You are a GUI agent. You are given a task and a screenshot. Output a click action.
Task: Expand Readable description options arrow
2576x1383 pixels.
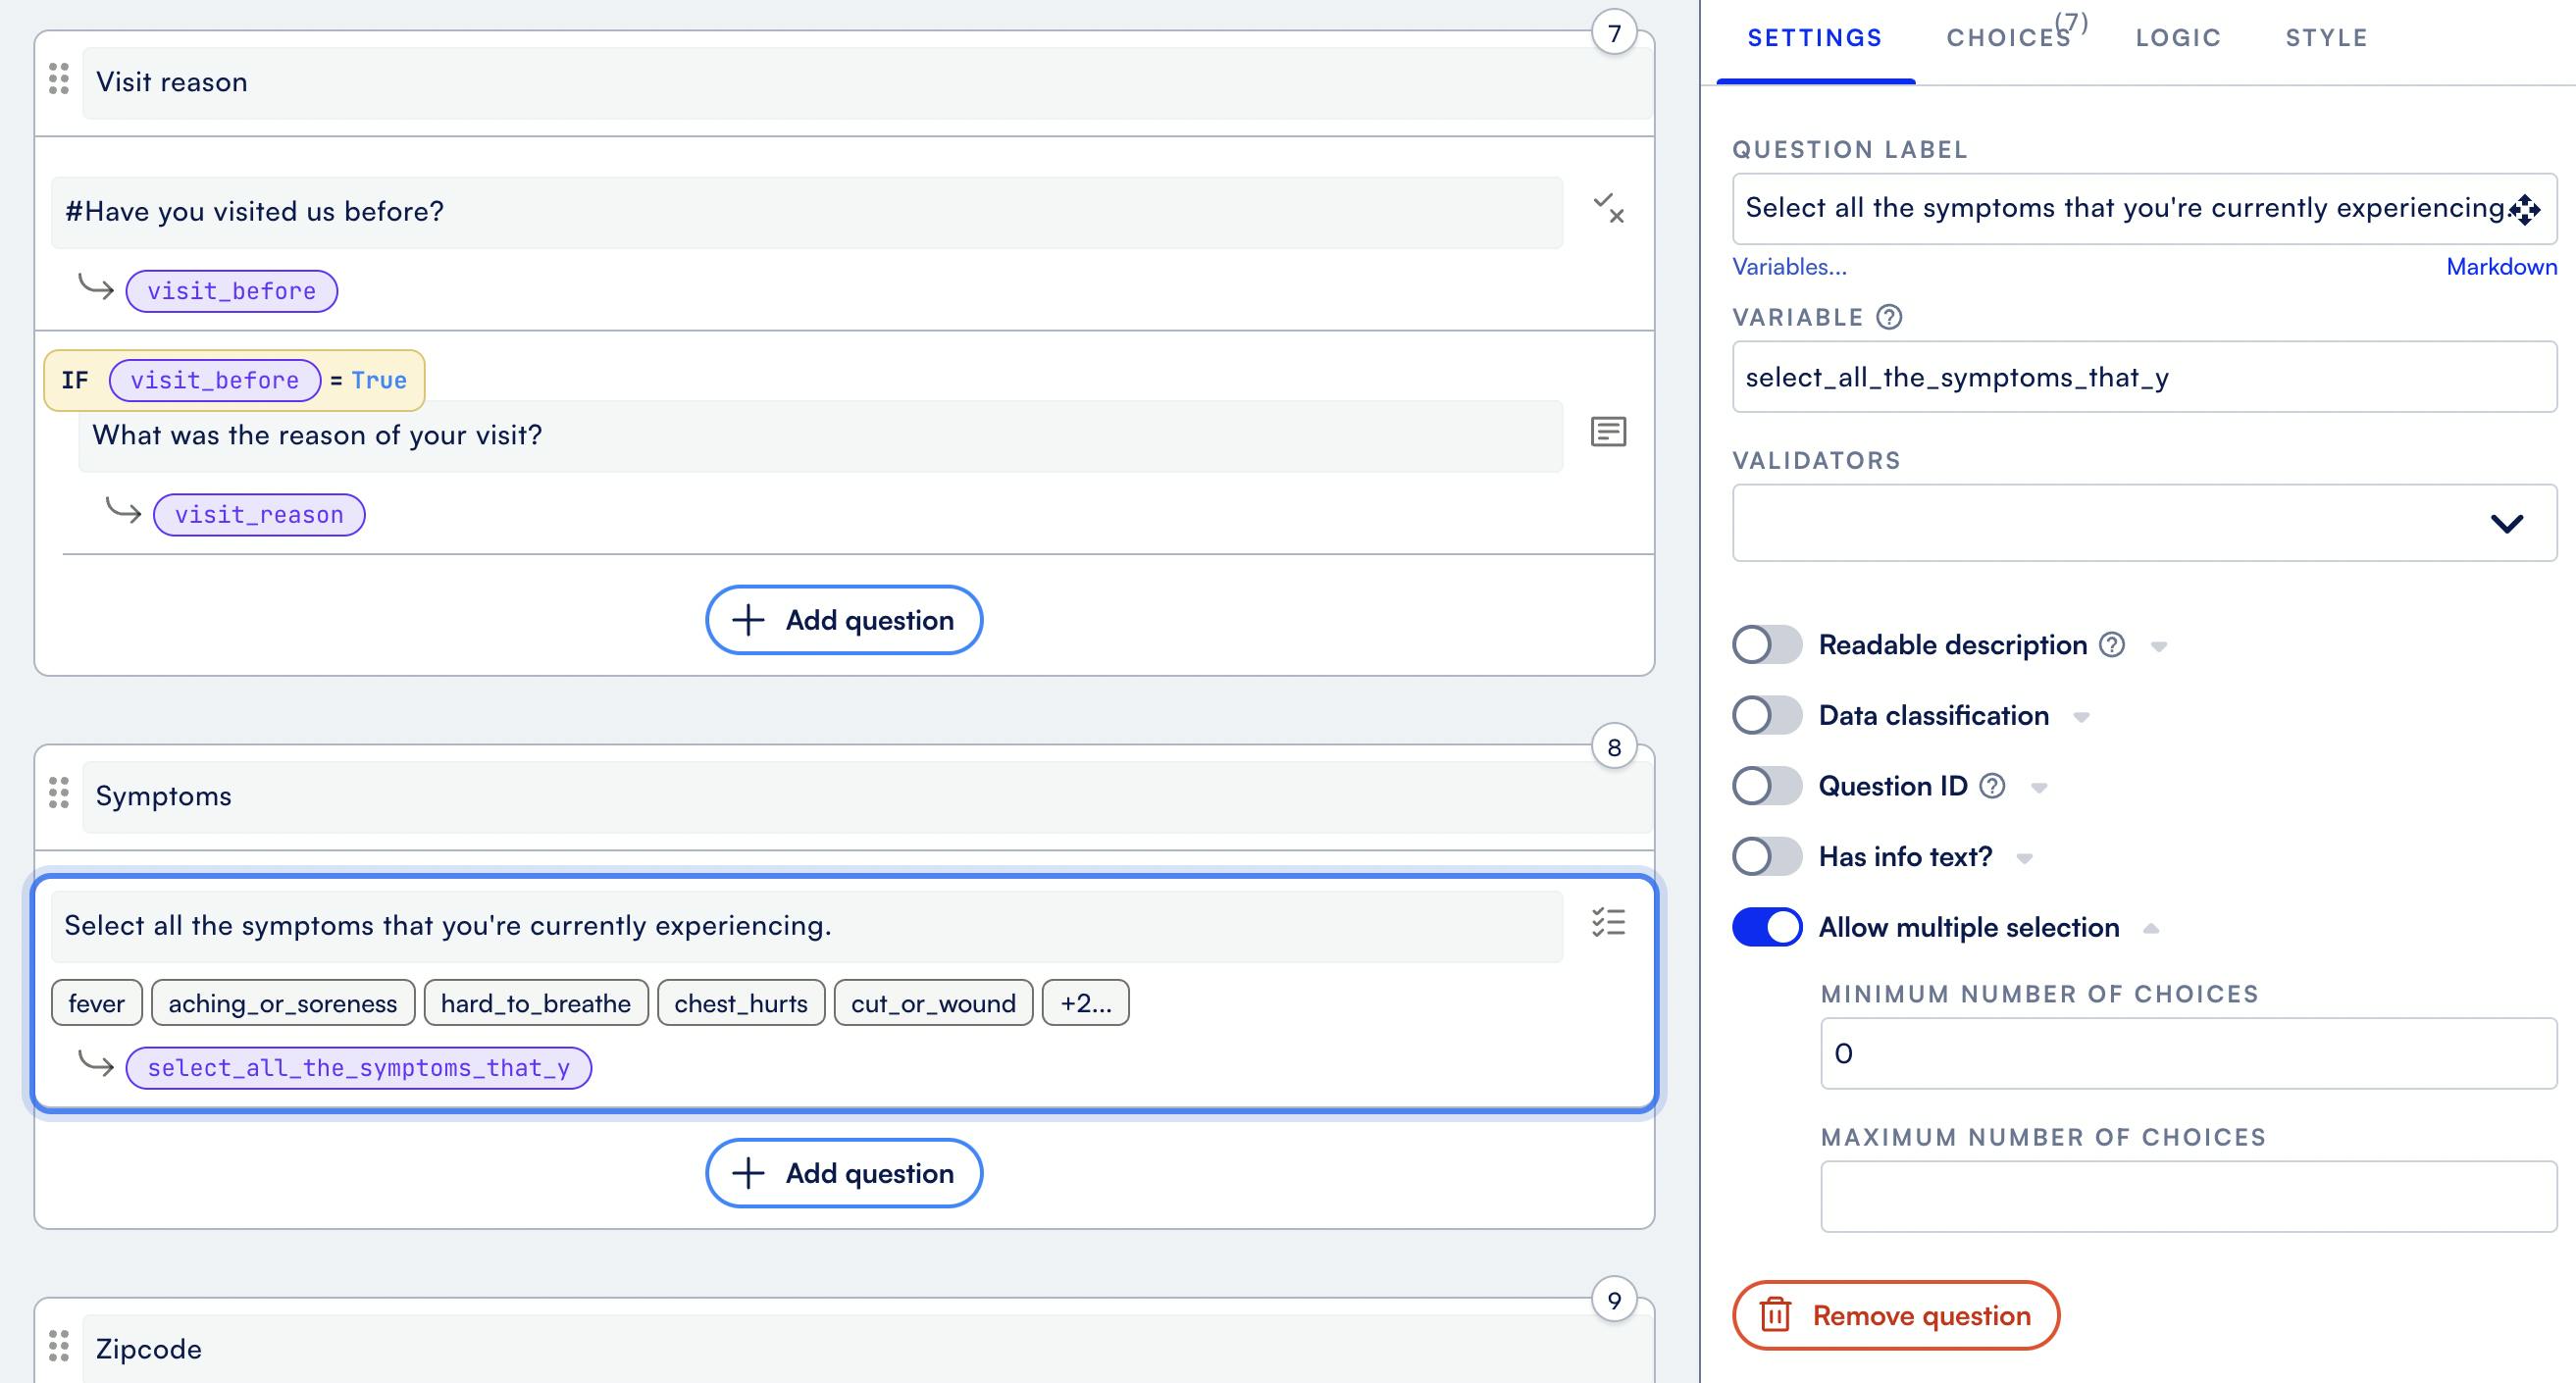2159,647
